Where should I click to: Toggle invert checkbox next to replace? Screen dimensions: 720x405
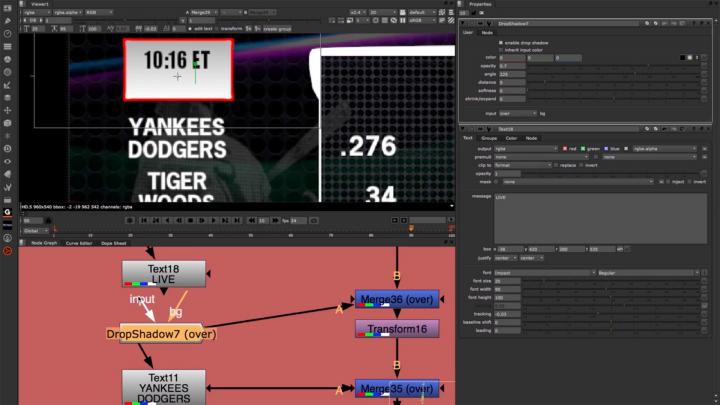click(x=581, y=165)
